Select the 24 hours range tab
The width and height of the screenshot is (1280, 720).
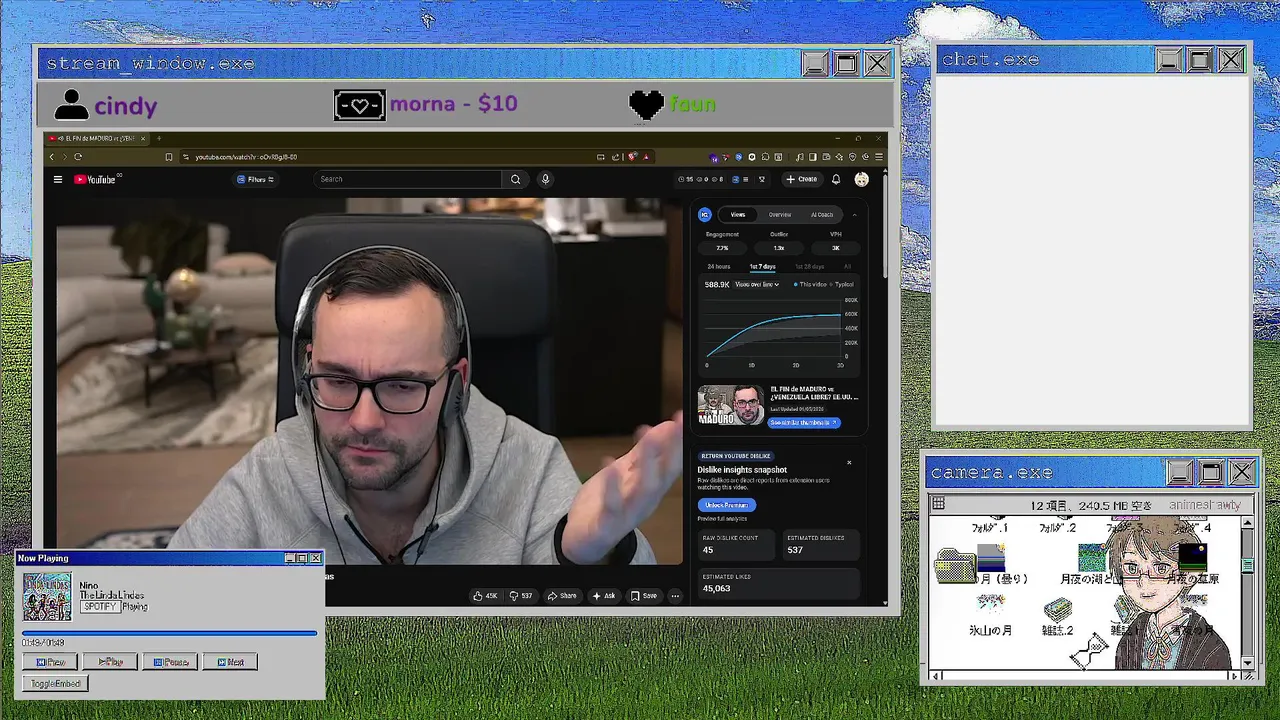719,267
